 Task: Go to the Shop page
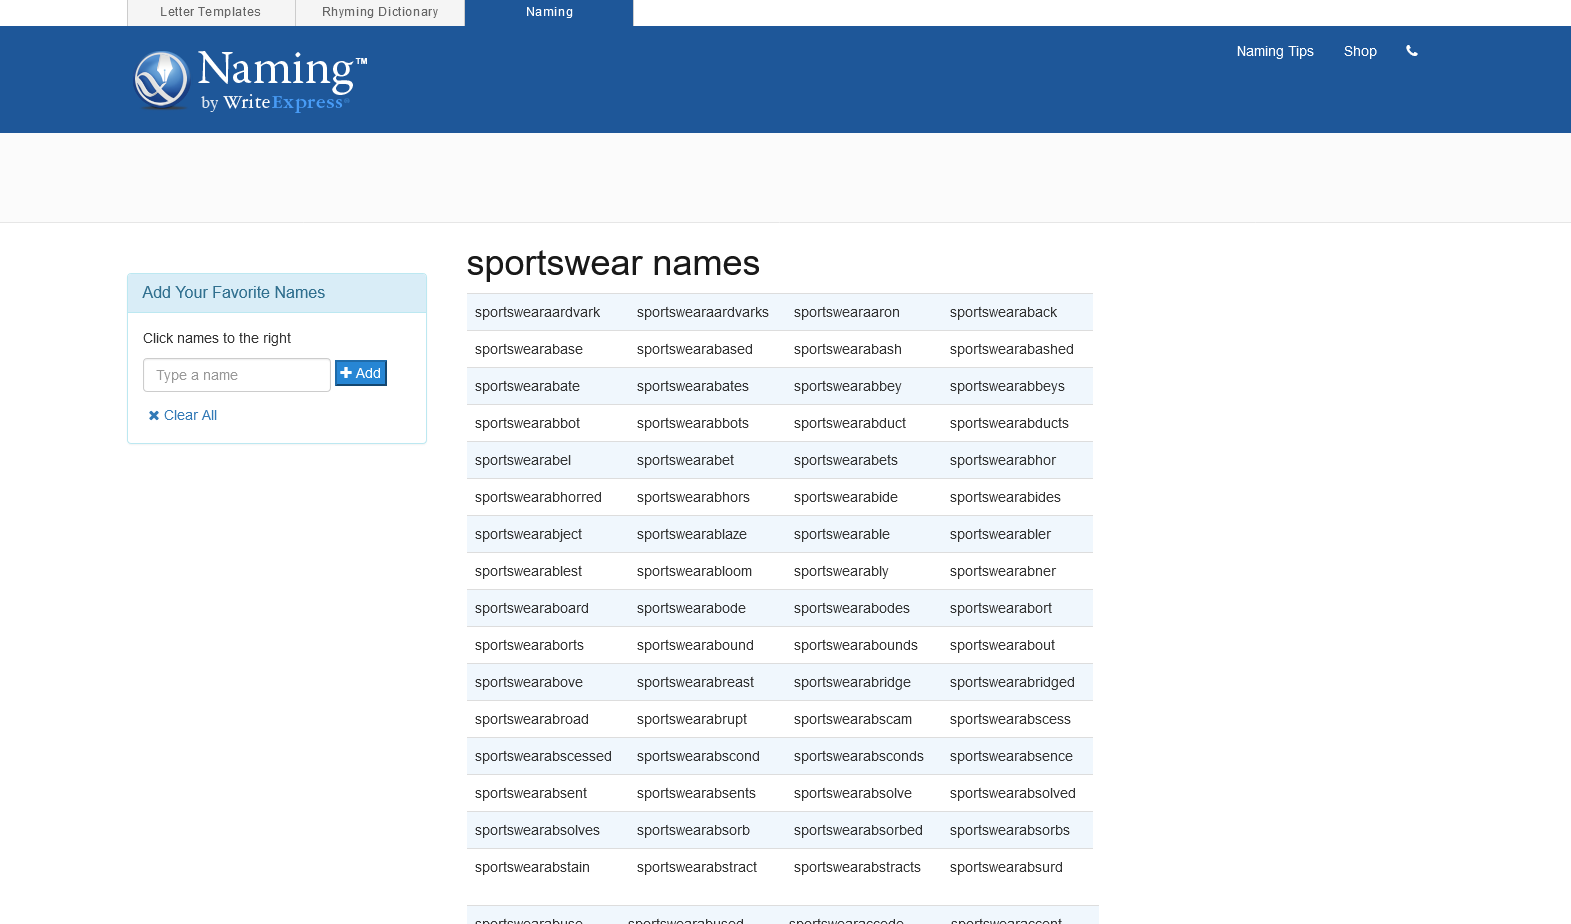[1359, 51]
